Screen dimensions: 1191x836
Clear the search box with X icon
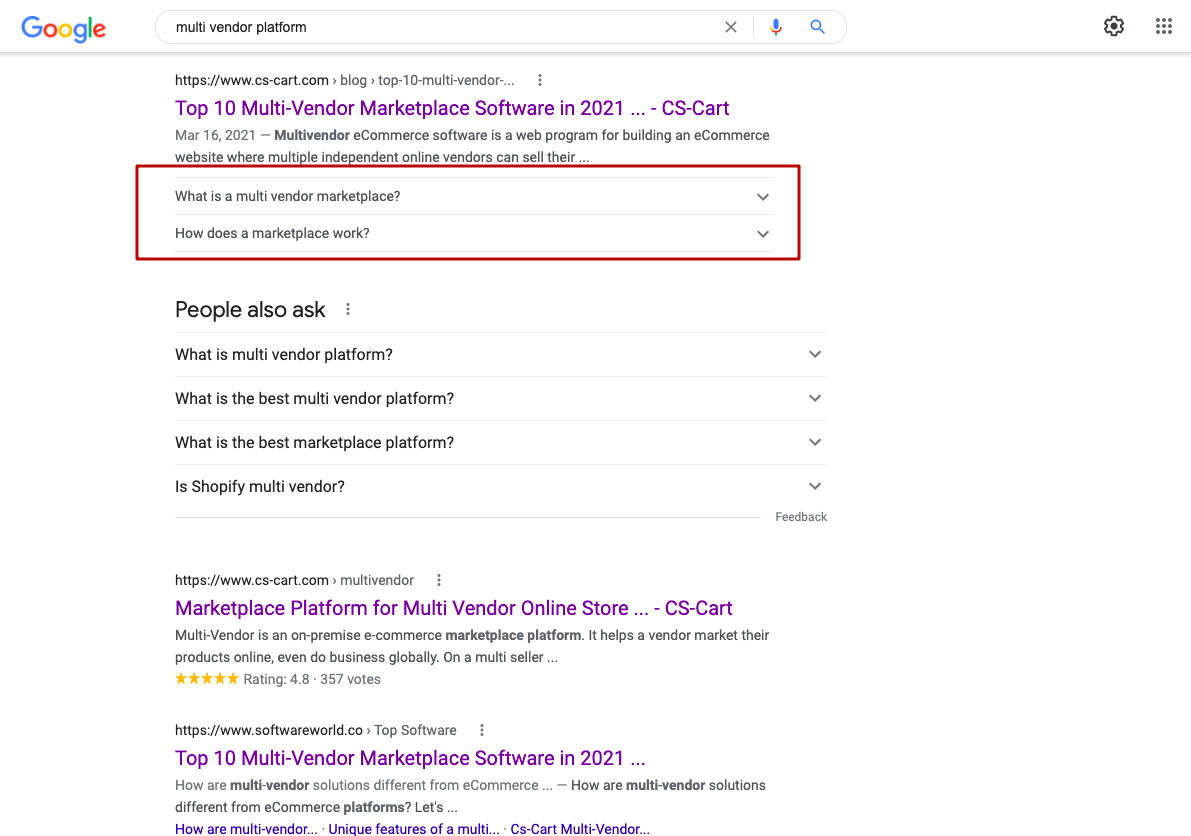tap(731, 27)
